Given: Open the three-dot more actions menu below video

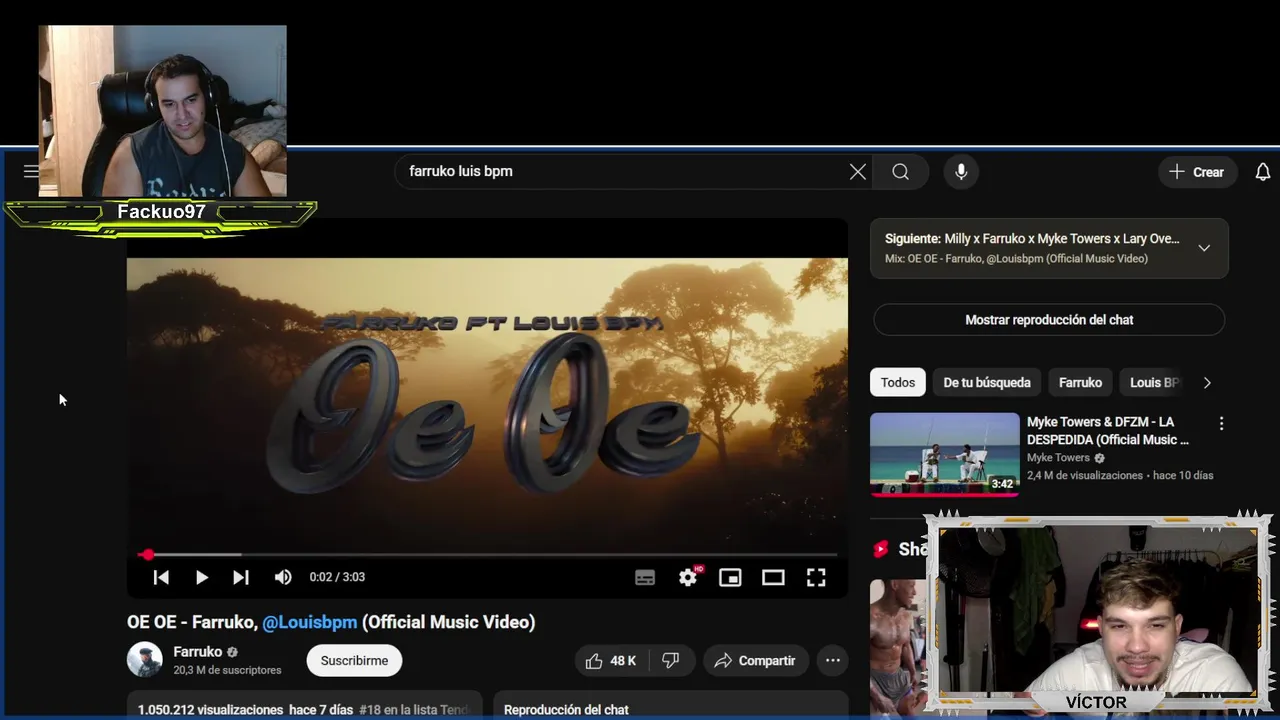Looking at the screenshot, I should (x=832, y=661).
